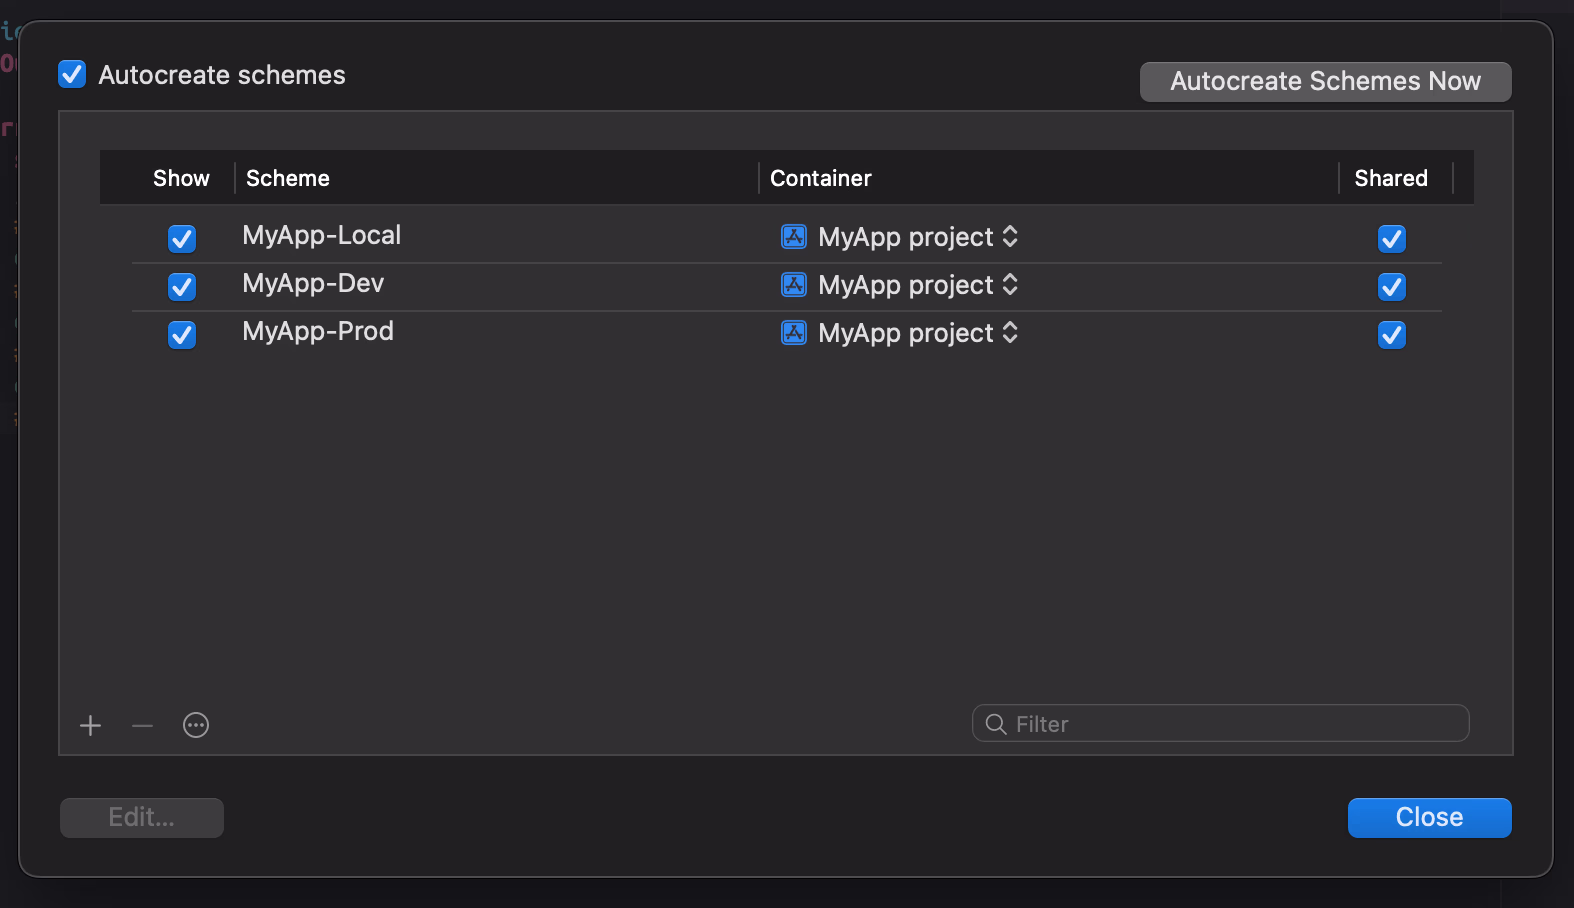Disable Shared for MyApp-Dev scheme
The height and width of the screenshot is (908, 1574).
[x=1391, y=287]
